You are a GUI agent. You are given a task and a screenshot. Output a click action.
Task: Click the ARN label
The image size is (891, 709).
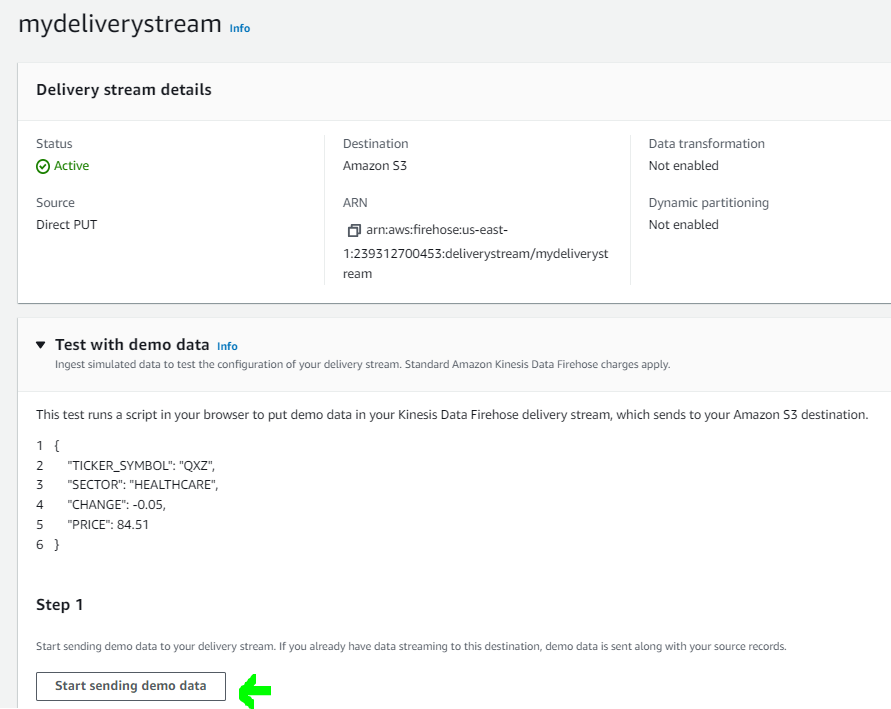pos(355,203)
